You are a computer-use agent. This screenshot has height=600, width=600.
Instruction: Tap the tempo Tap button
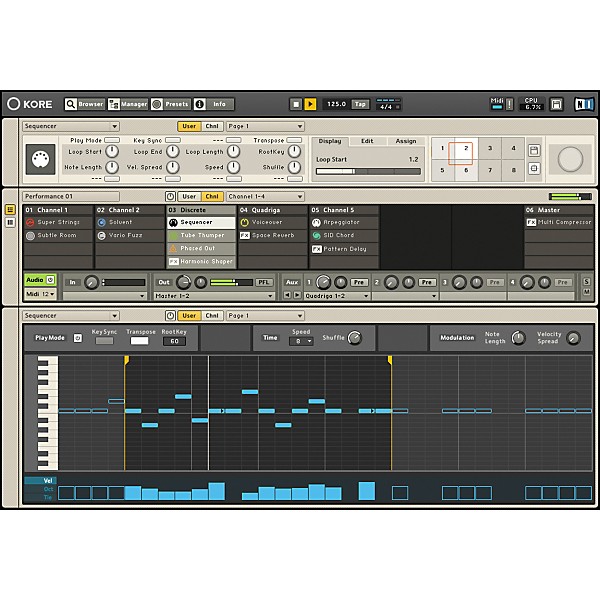[x=360, y=104]
